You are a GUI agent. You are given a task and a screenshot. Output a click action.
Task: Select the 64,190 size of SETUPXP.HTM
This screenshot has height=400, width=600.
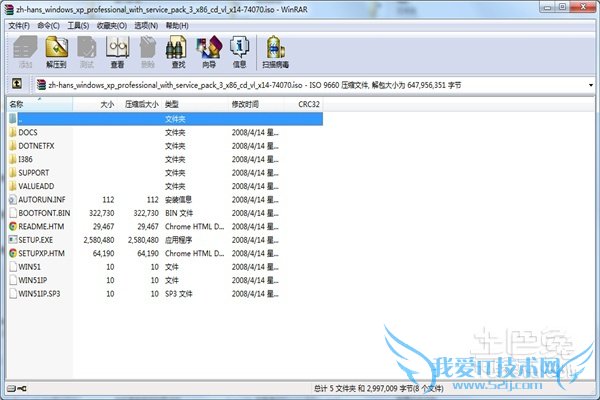click(x=103, y=253)
